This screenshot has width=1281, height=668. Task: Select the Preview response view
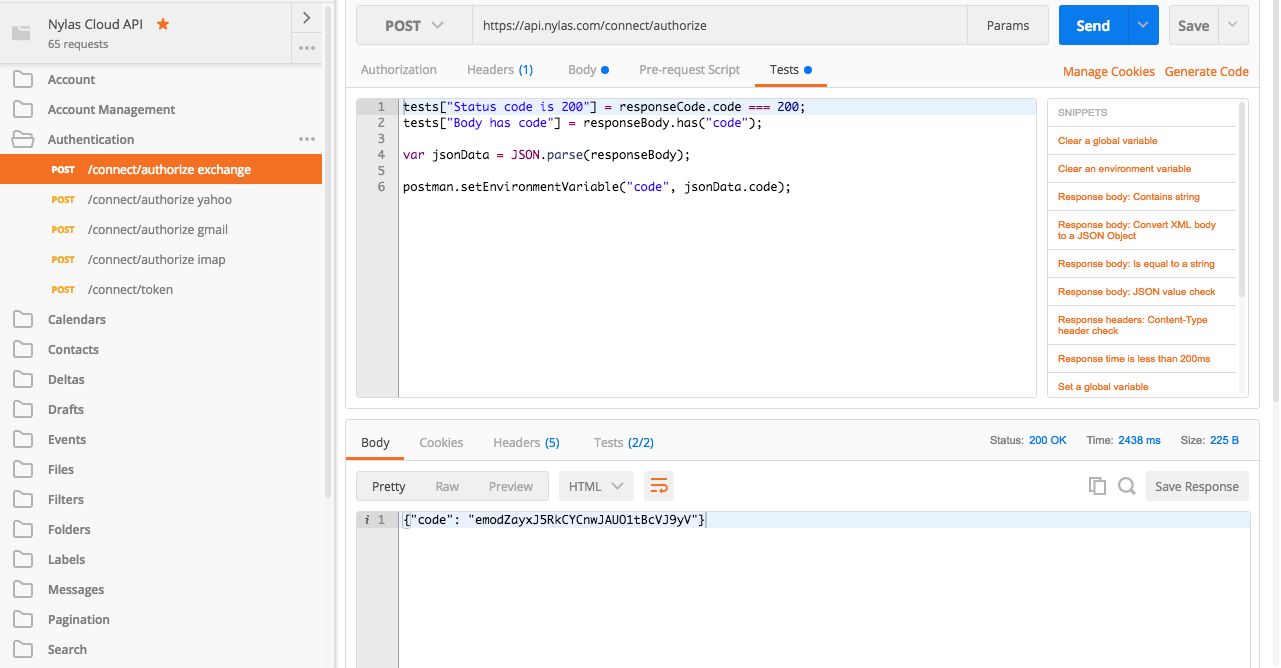pos(511,486)
